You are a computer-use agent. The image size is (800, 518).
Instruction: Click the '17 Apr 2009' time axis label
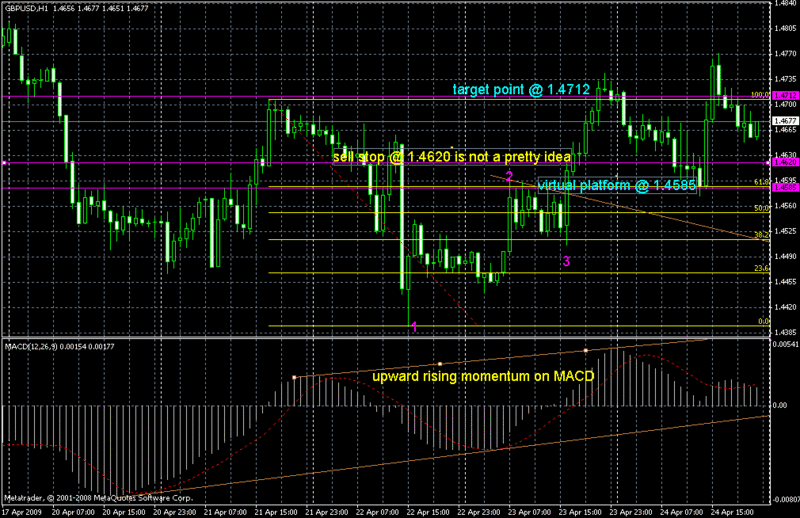21,512
